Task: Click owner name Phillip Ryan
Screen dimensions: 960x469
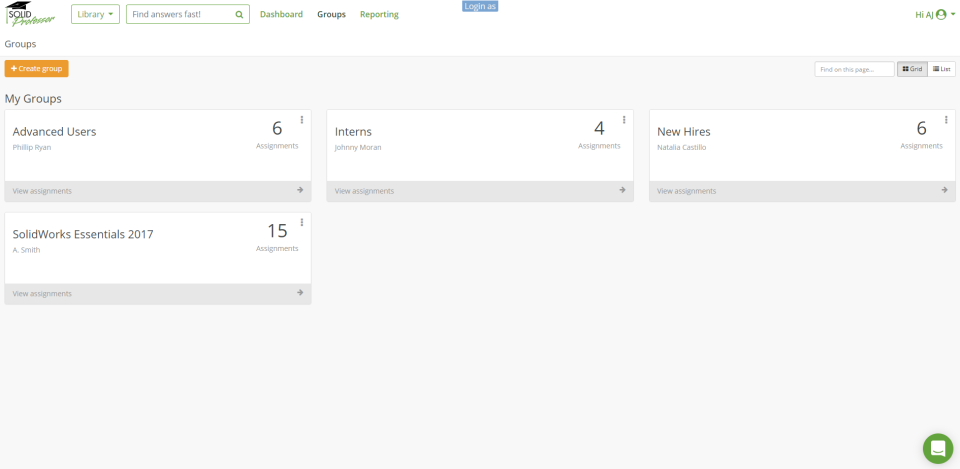Action: tap(32, 148)
